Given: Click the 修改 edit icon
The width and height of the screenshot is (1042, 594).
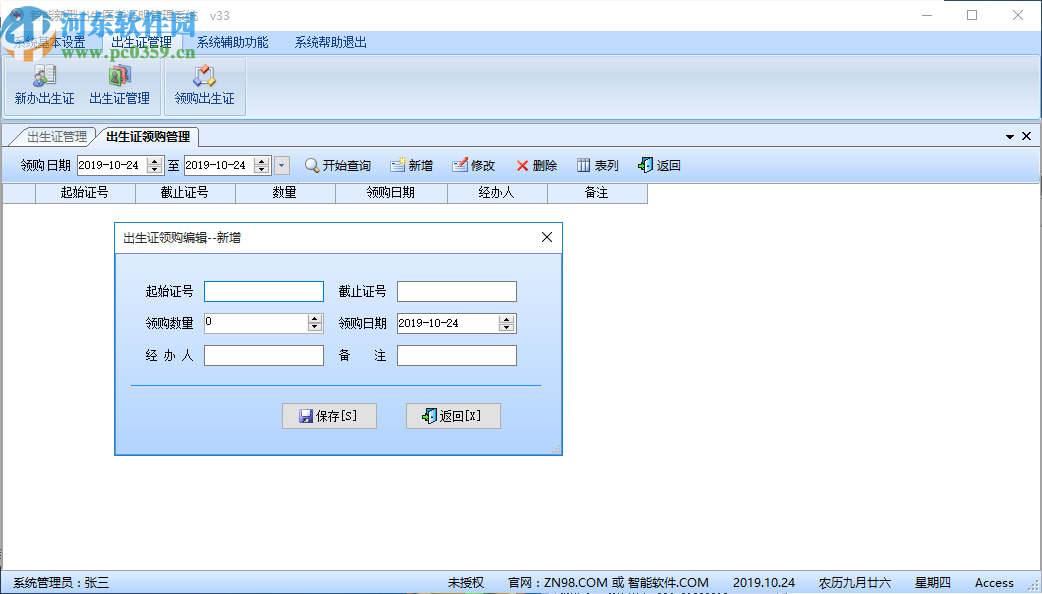Looking at the screenshot, I should click(x=472, y=165).
